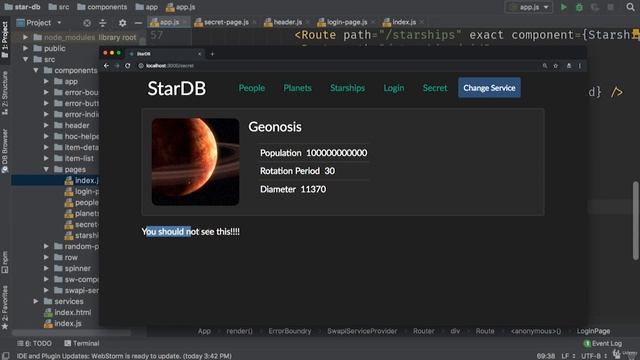
Task: Open Search Everywhere magnifier icon in WebStorm
Action: [630, 7]
